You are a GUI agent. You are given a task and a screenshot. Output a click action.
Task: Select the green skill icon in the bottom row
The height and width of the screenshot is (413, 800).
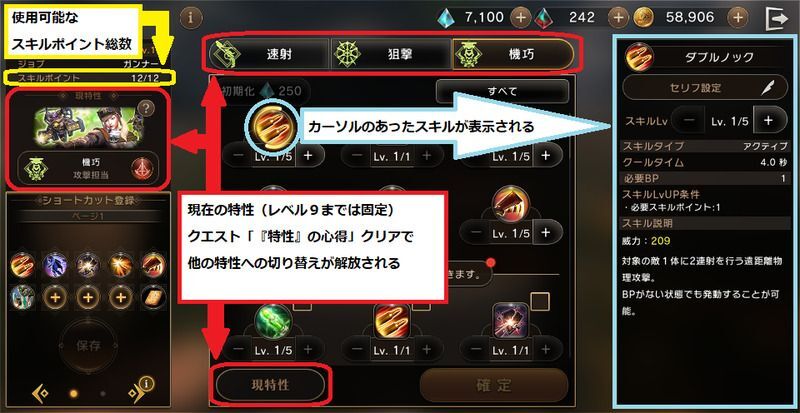(x=273, y=321)
